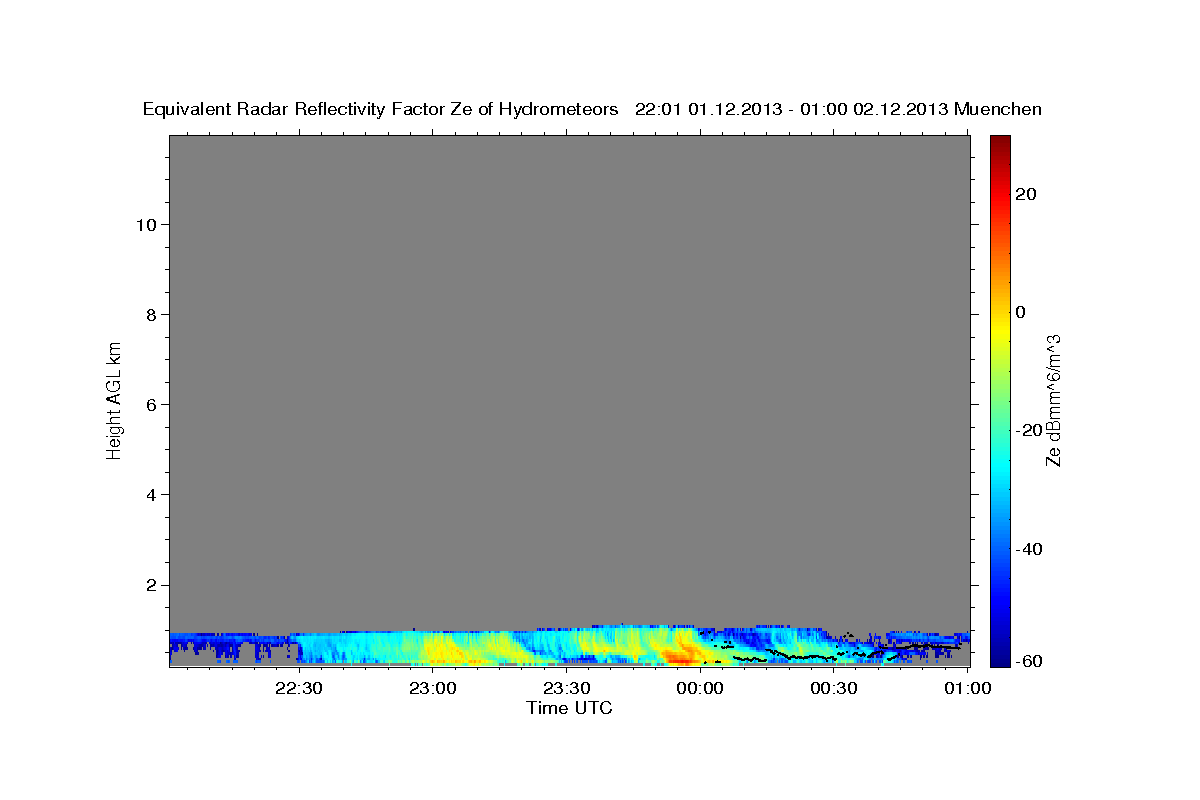Screen dimensions: 1200x800
Task: Click the colorbar value -40
Action: click(x=1030, y=549)
